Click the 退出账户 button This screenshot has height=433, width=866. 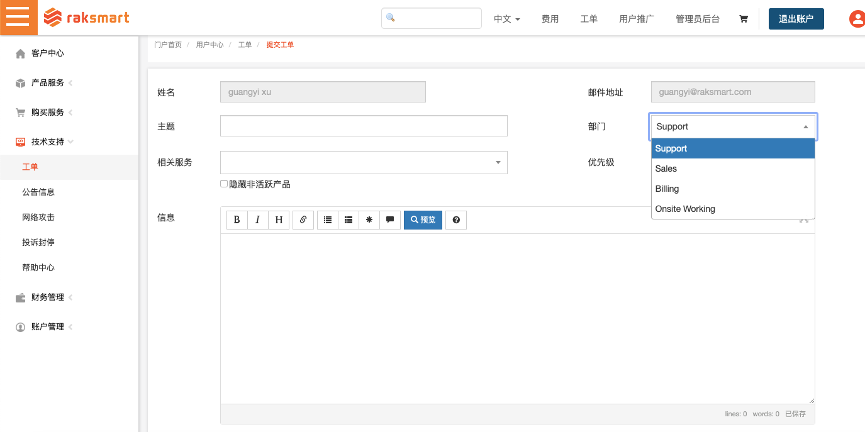pos(796,19)
